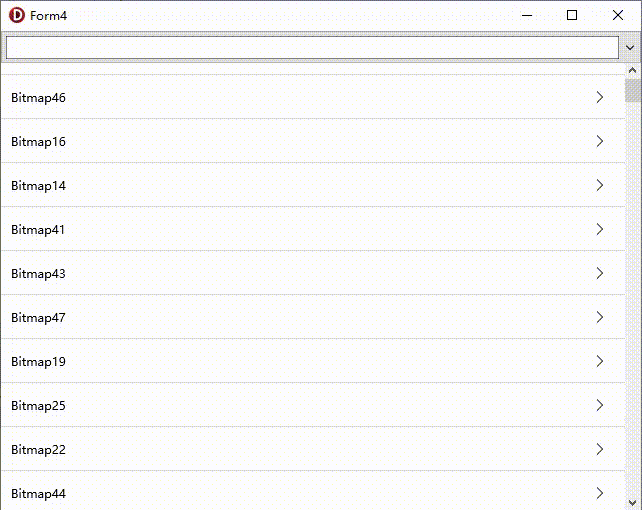The image size is (642, 510).
Task: Click the chevron arrow beside Bitmap43
Action: [x=600, y=273]
